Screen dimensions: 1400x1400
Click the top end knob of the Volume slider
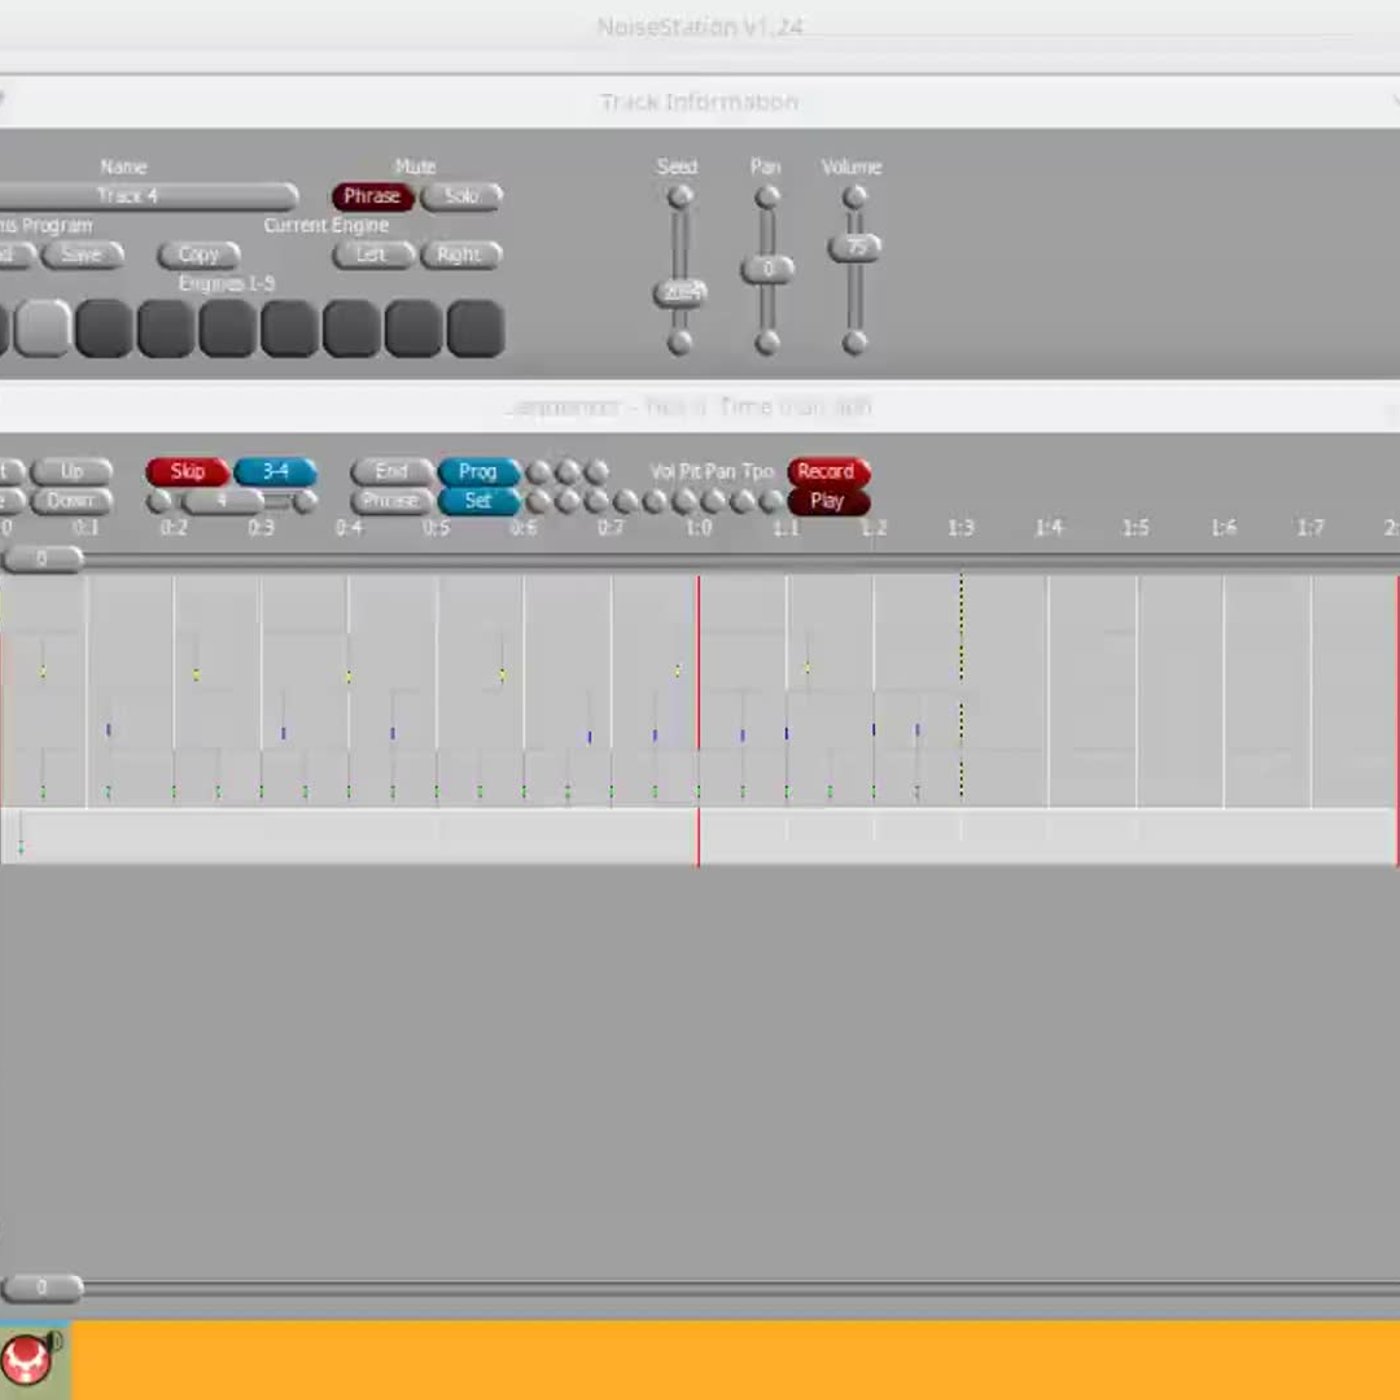click(x=854, y=197)
